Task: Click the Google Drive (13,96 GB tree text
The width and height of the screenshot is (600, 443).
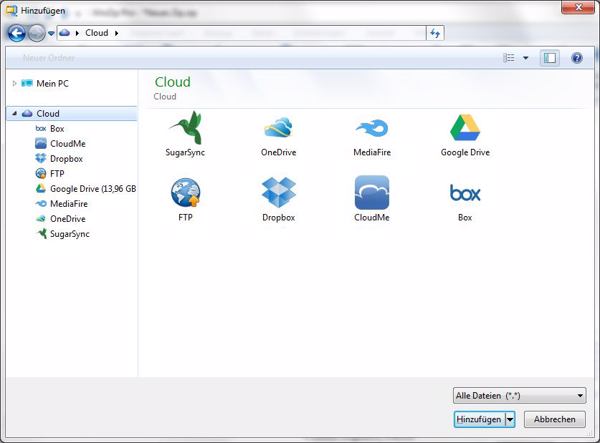Action: coord(93,189)
